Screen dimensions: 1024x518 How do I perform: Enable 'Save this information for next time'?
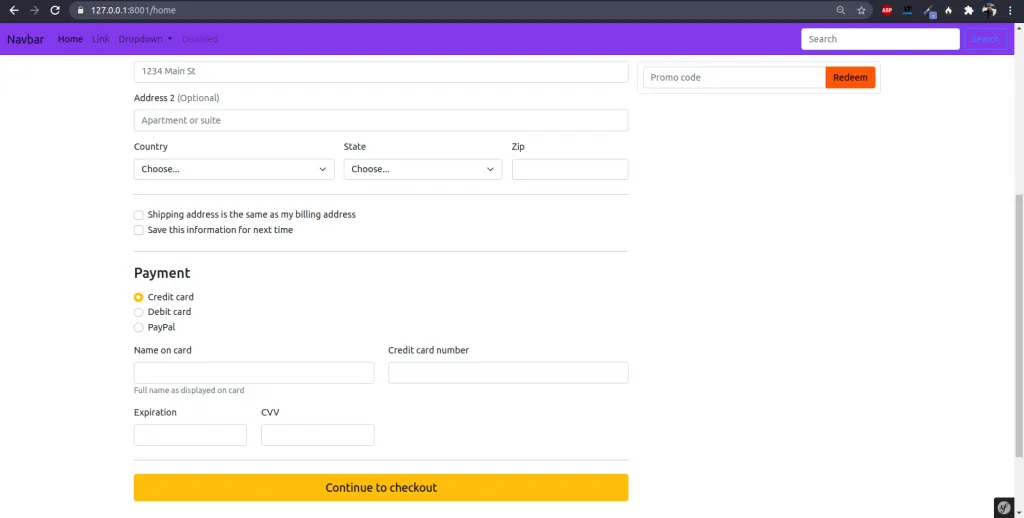point(139,230)
